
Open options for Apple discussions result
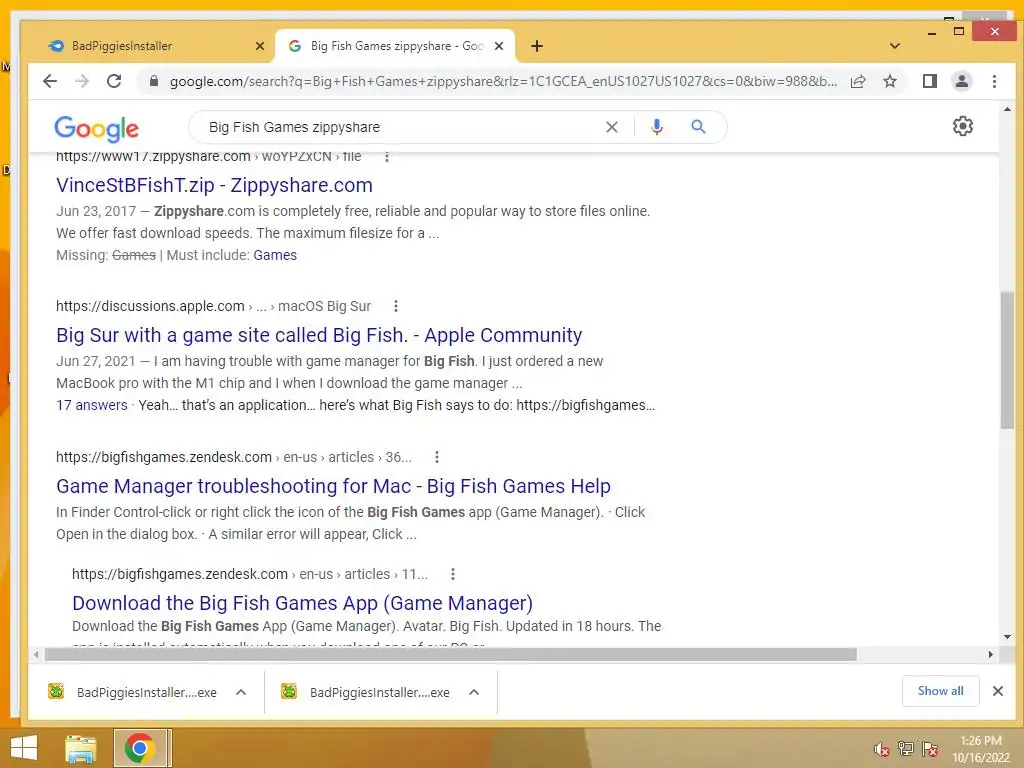click(396, 306)
